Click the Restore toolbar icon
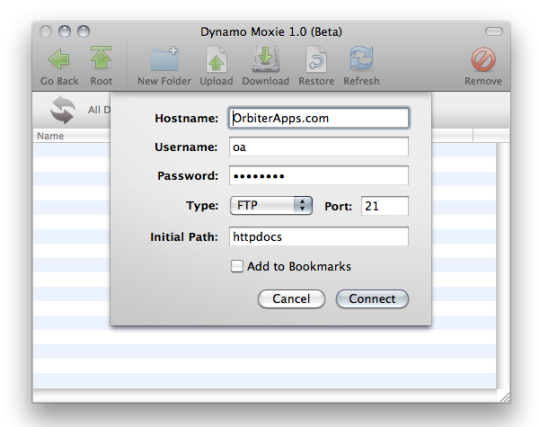 [x=316, y=59]
